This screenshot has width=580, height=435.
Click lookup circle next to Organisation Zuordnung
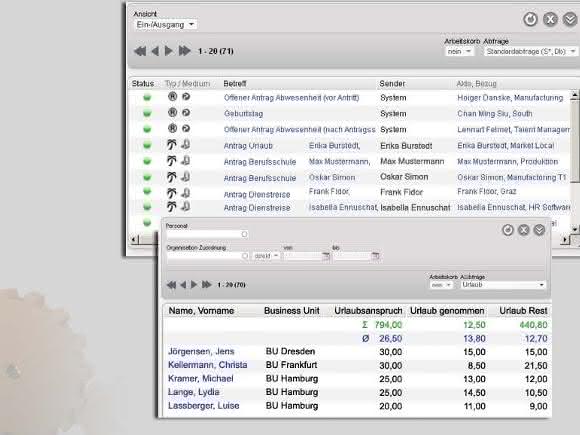(245, 256)
